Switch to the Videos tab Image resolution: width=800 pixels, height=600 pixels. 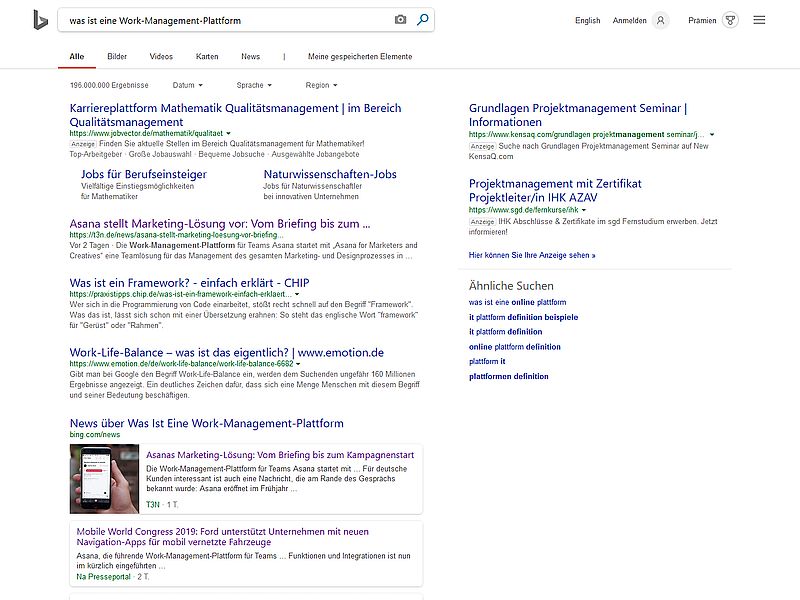point(161,57)
